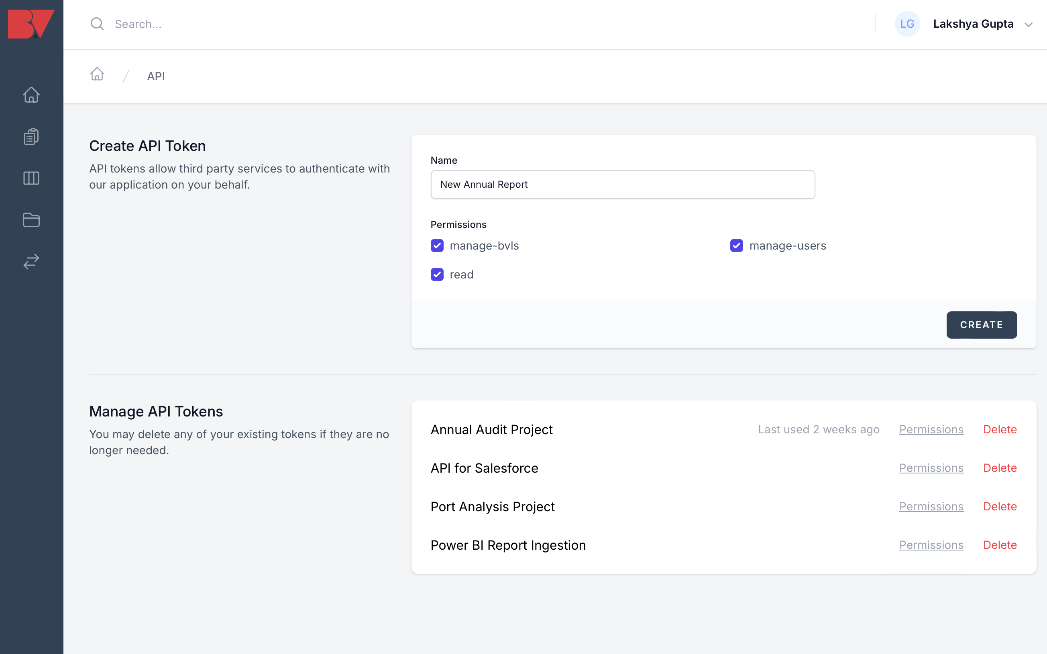The width and height of the screenshot is (1047, 654).
Task: Open Permissions for Port Analysis Project
Action: coord(931,507)
